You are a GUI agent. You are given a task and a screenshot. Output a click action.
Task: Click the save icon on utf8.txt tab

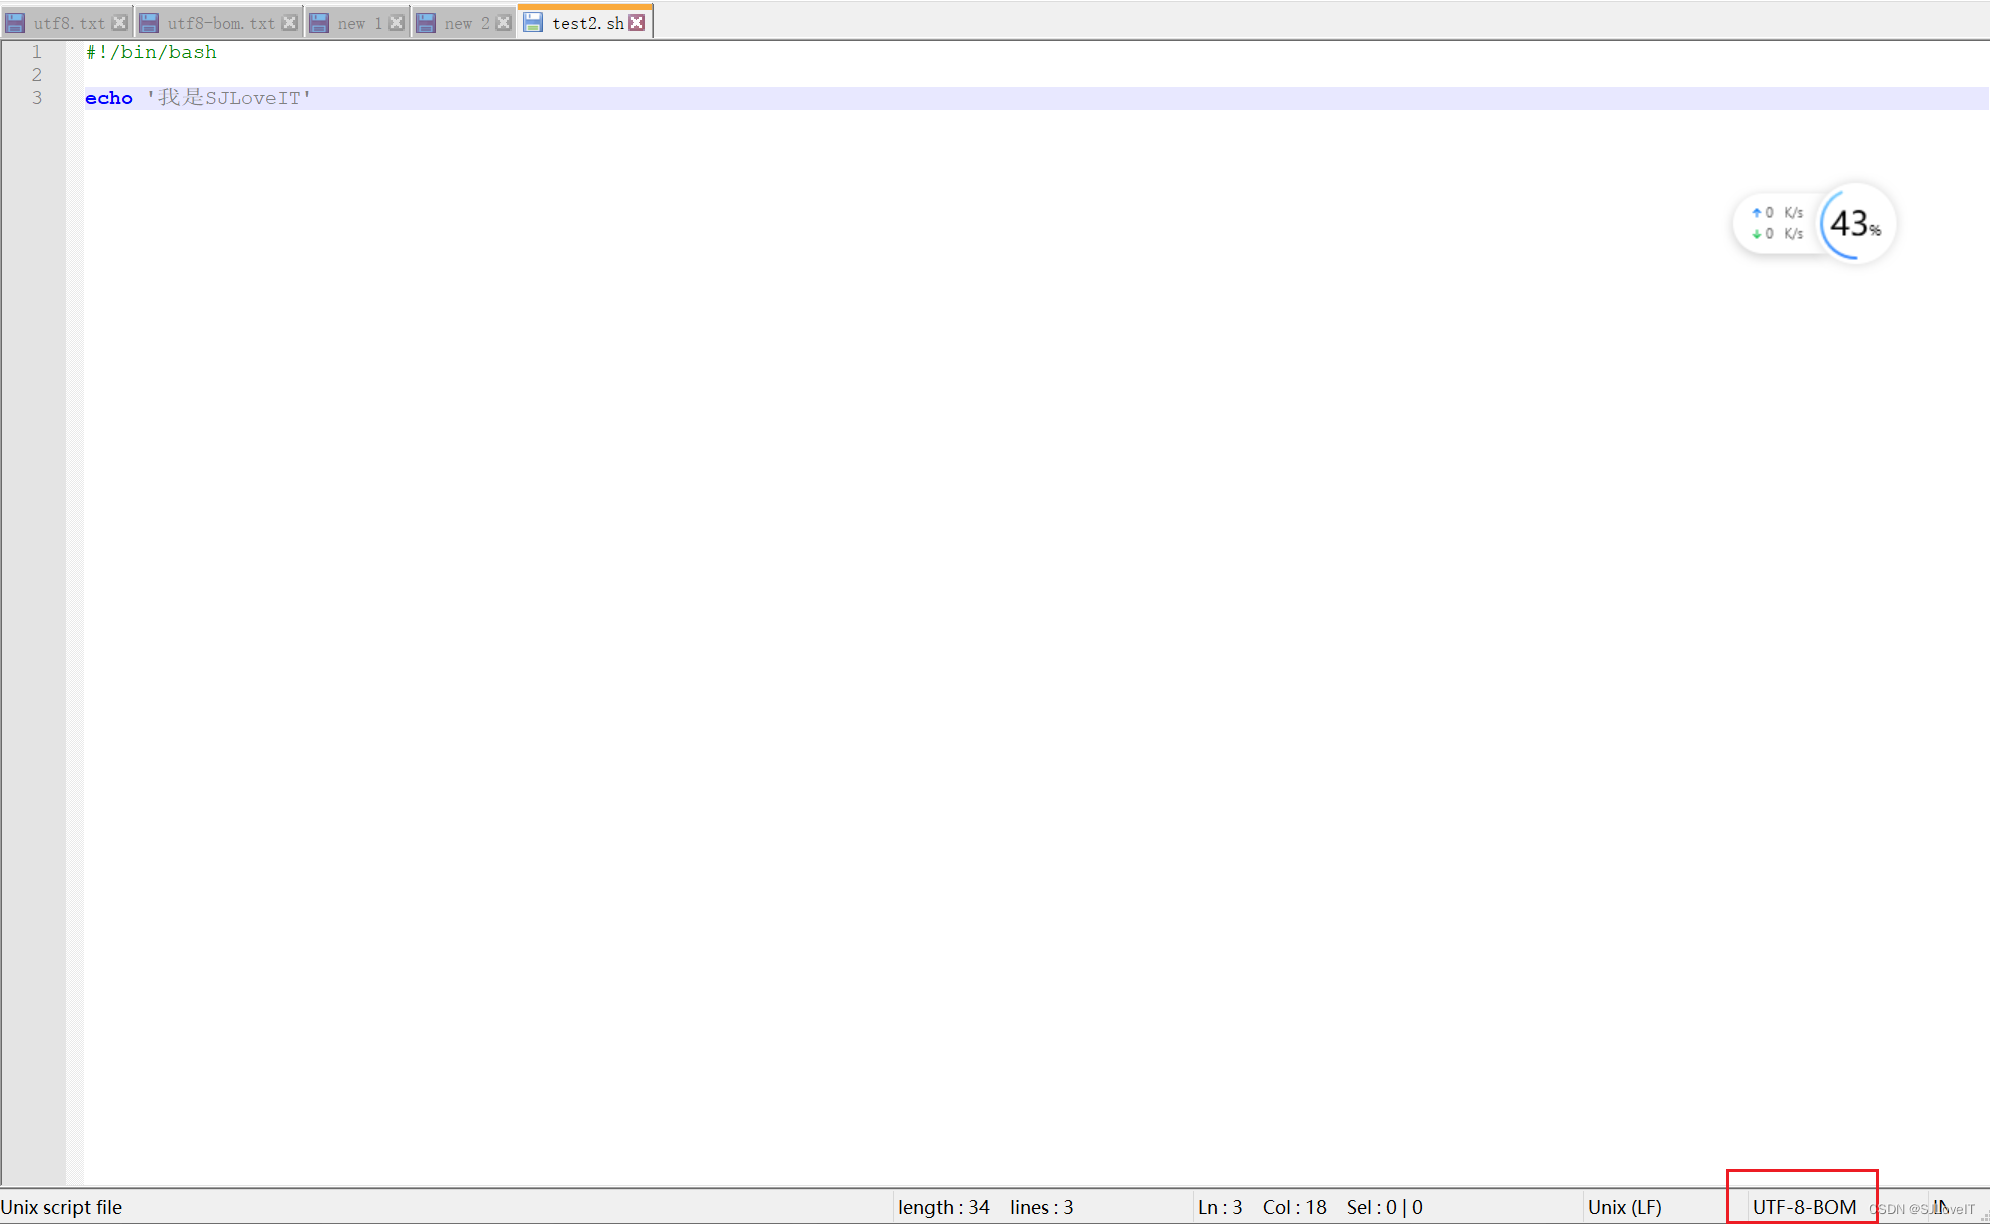pos(14,21)
